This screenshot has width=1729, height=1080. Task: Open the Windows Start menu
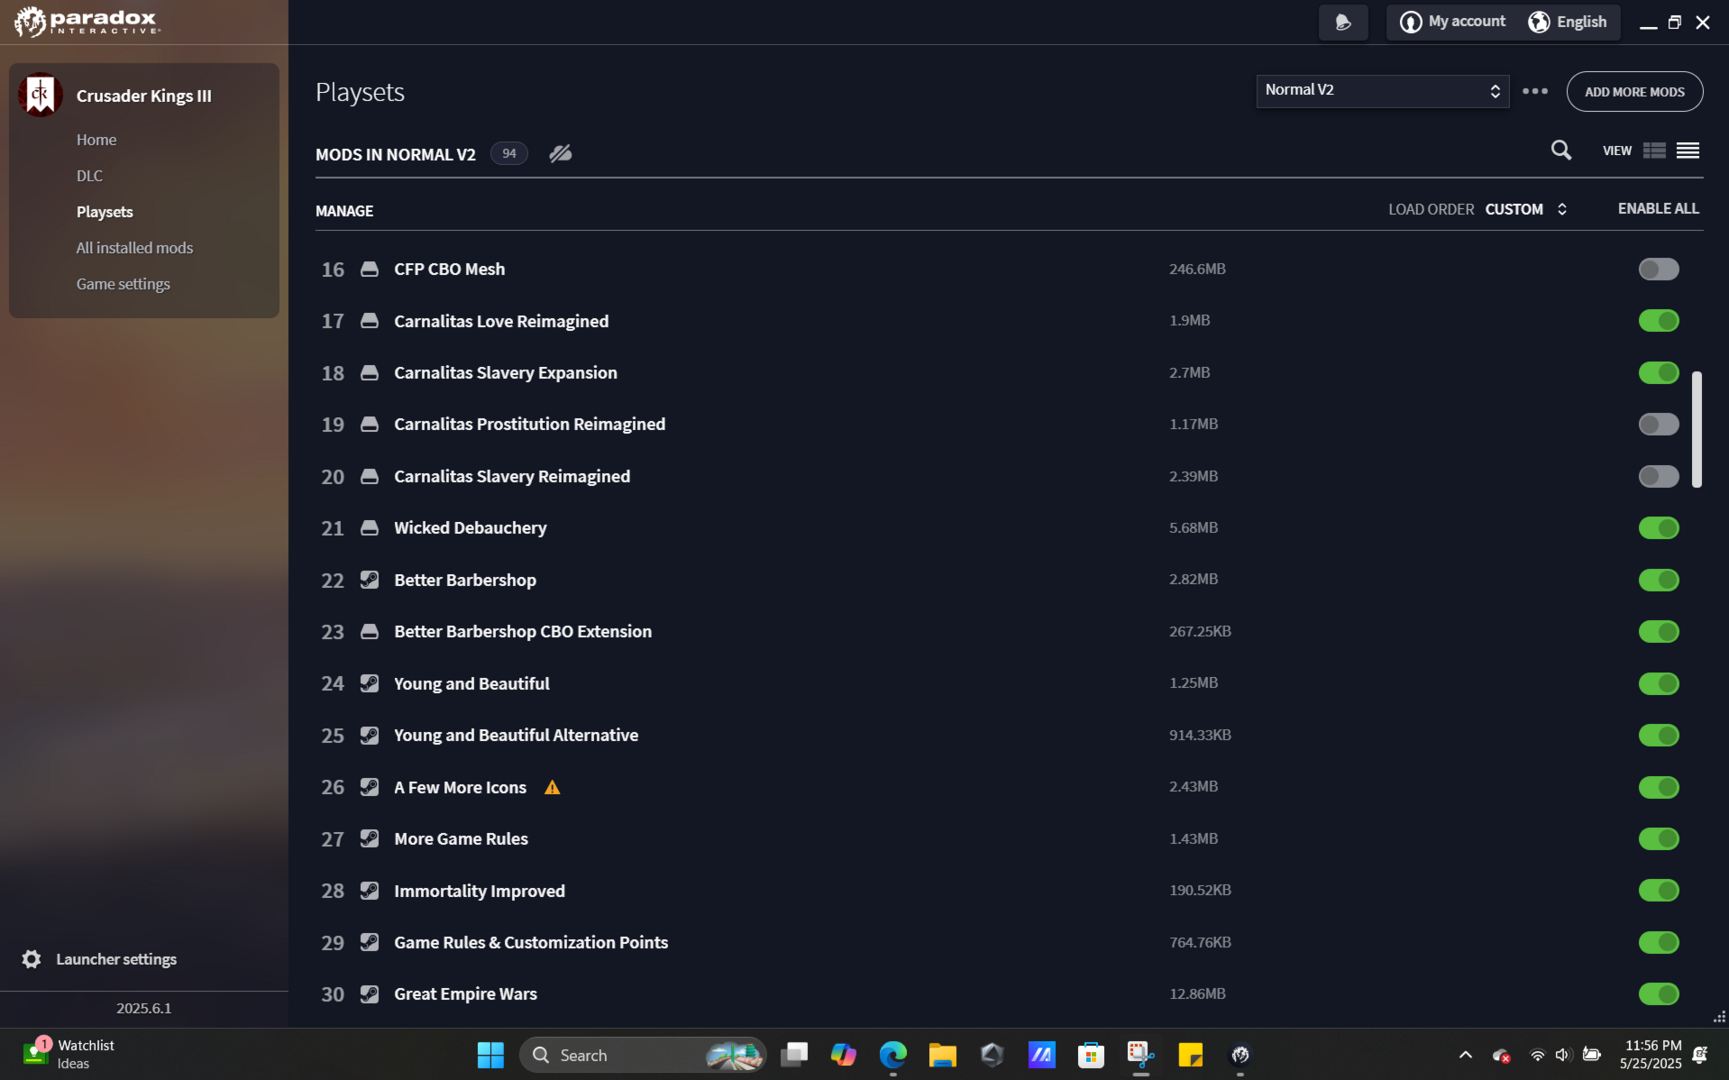click(x=490, y=1055)
